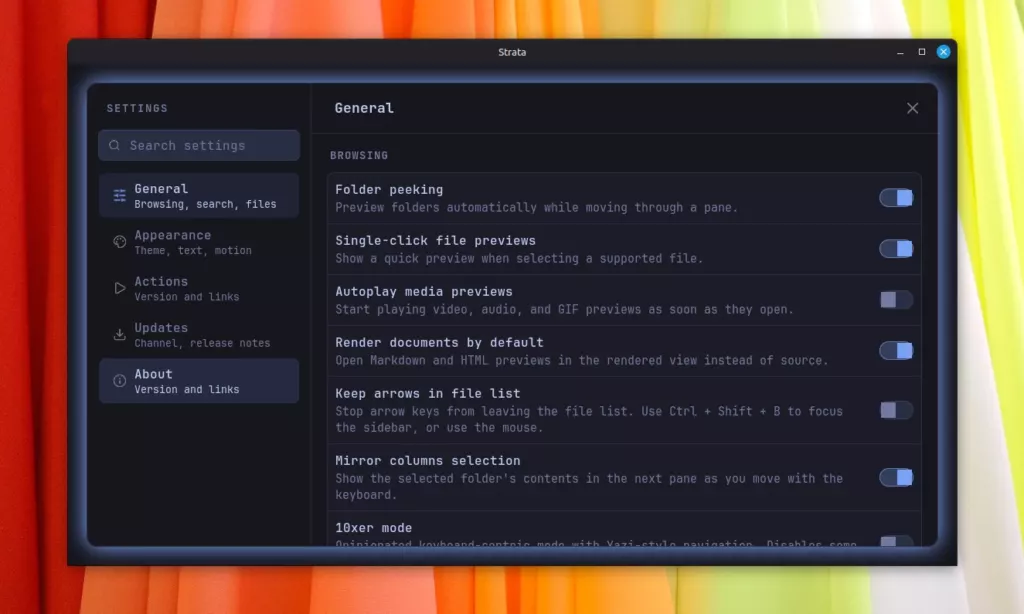
Task: Open the Actions settings section
Action: click(x=199, y=289)
